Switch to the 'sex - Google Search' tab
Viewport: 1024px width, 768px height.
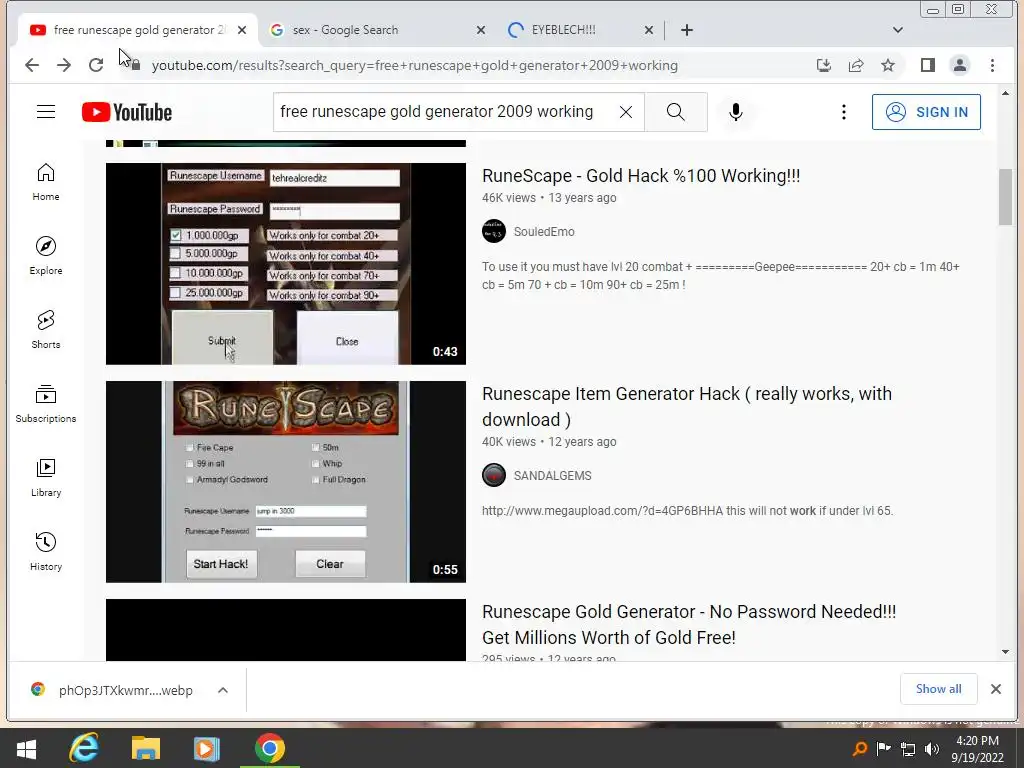pos(377,30)
